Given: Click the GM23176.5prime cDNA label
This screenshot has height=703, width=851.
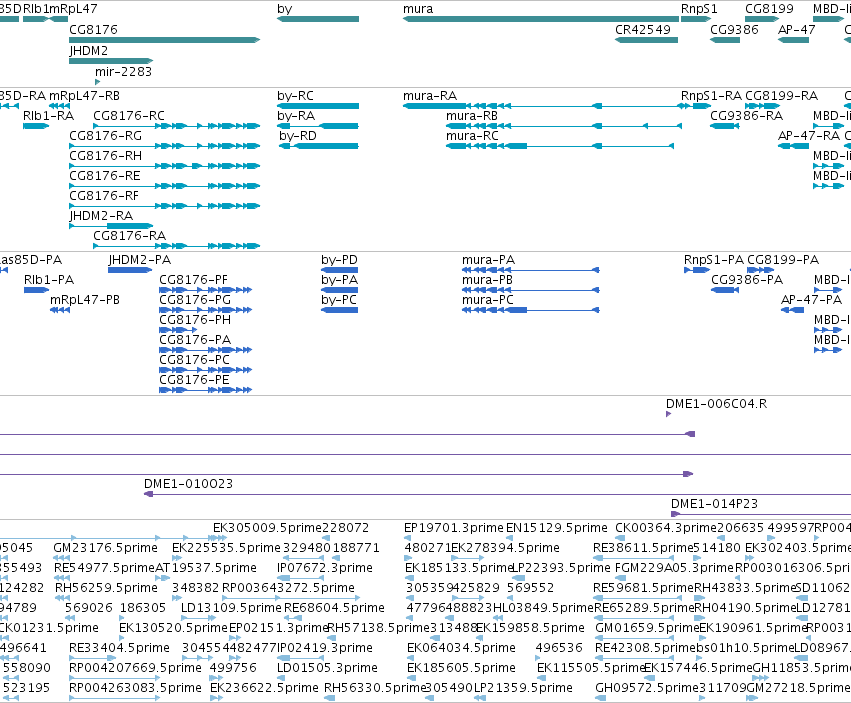Looking at the screenshot, I should tap(105, 548).
